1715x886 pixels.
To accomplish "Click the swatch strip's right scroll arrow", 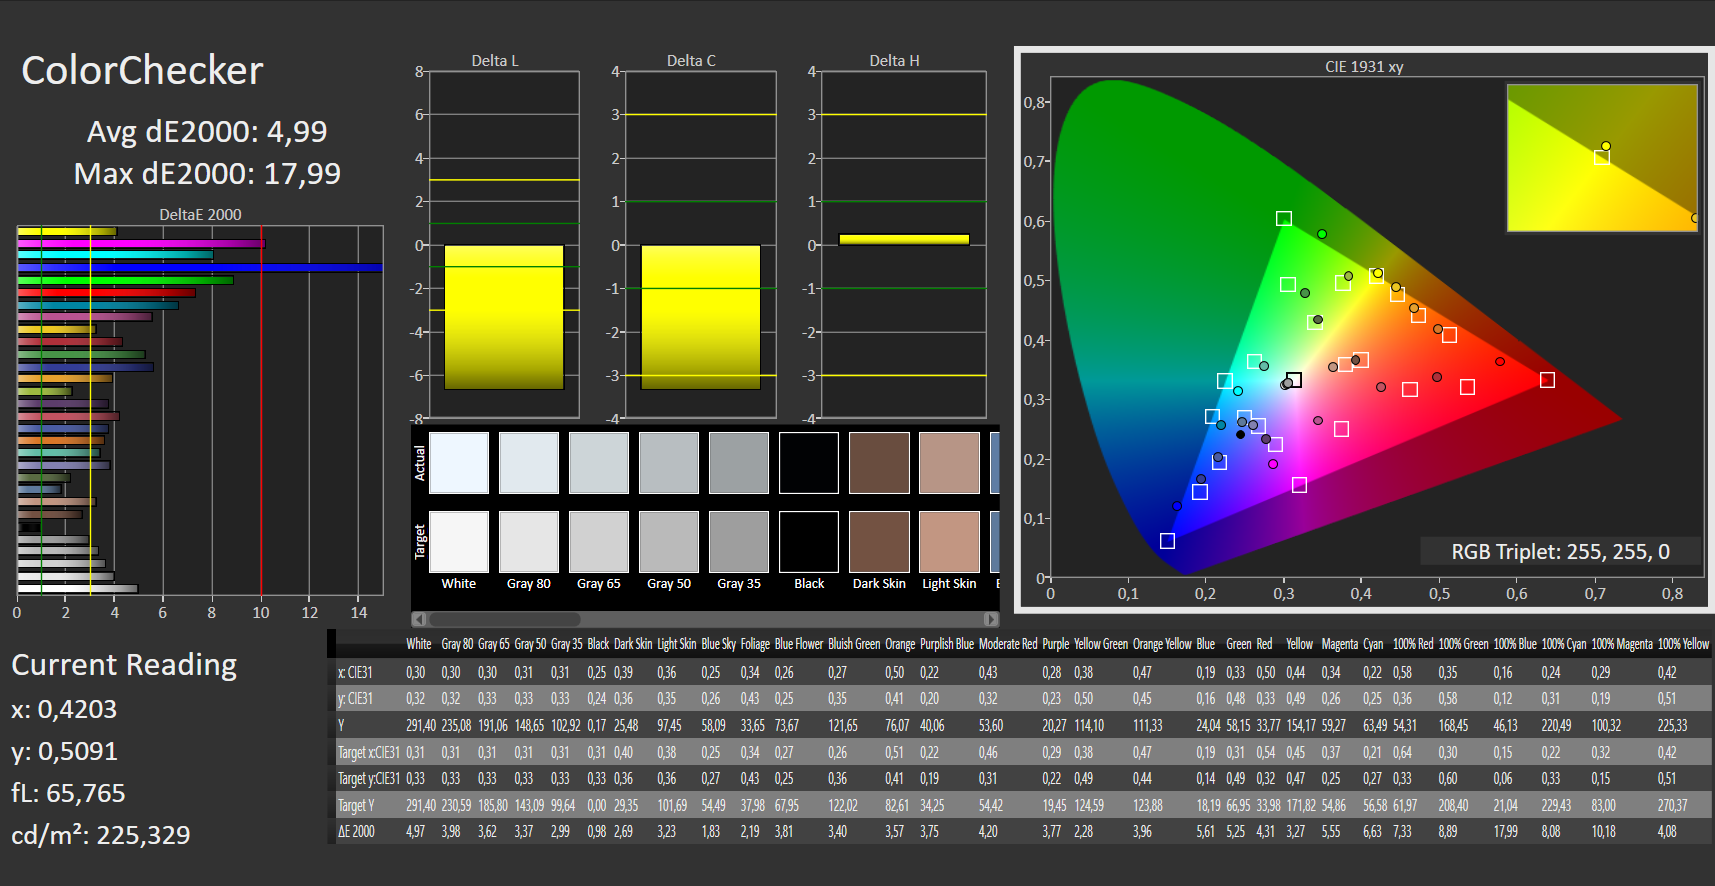I will 991,619.
